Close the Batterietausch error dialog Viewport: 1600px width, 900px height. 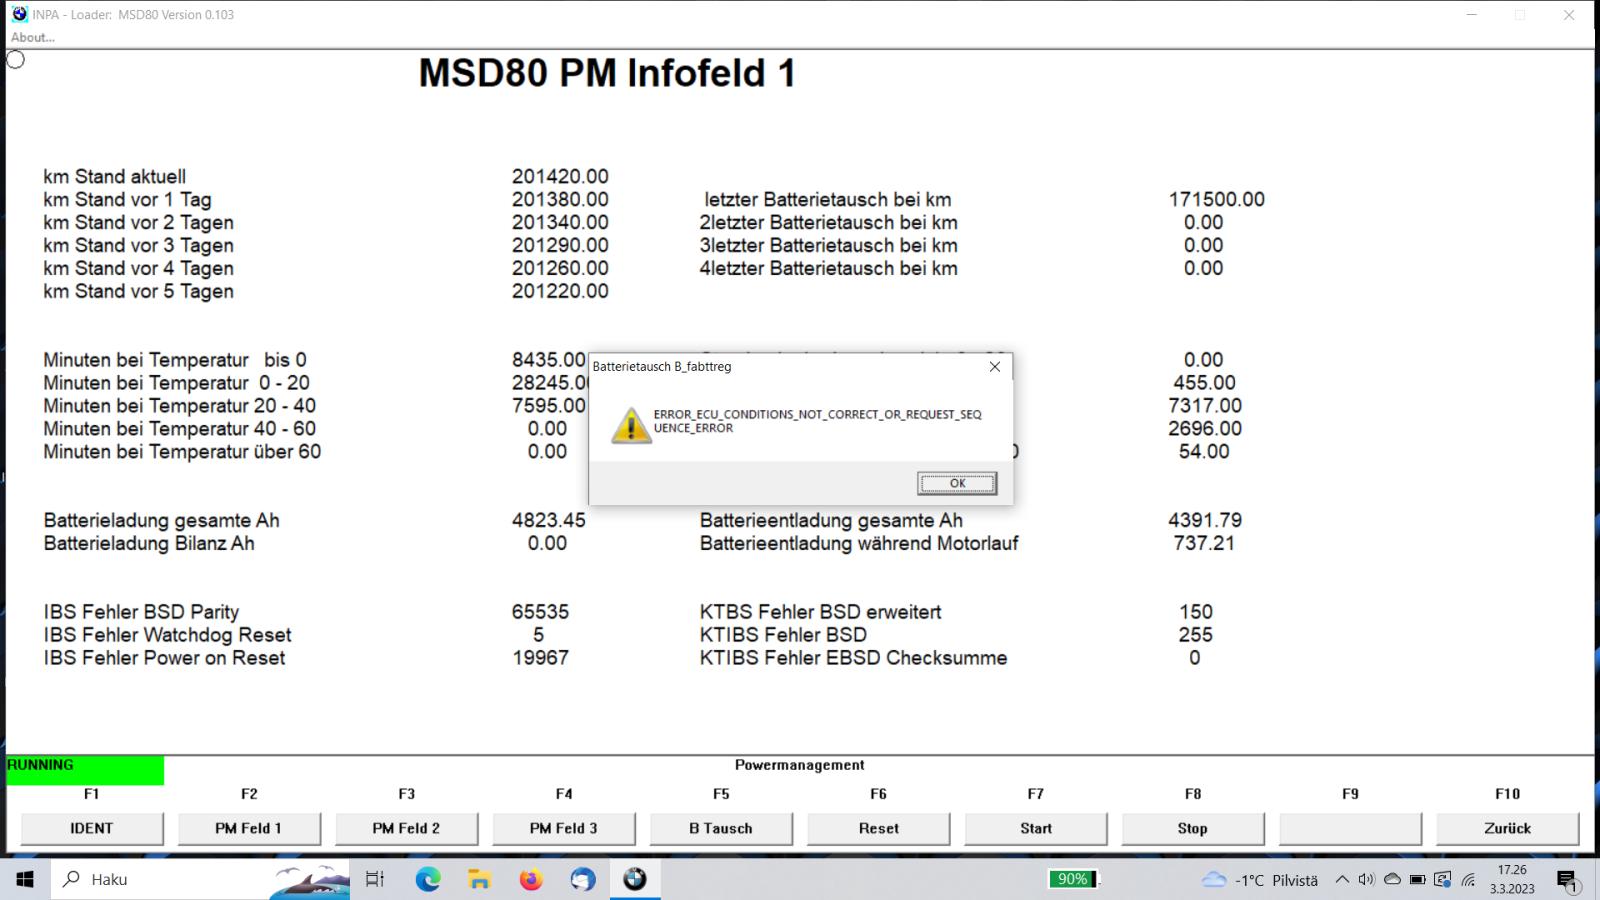(x=994, y=367)
